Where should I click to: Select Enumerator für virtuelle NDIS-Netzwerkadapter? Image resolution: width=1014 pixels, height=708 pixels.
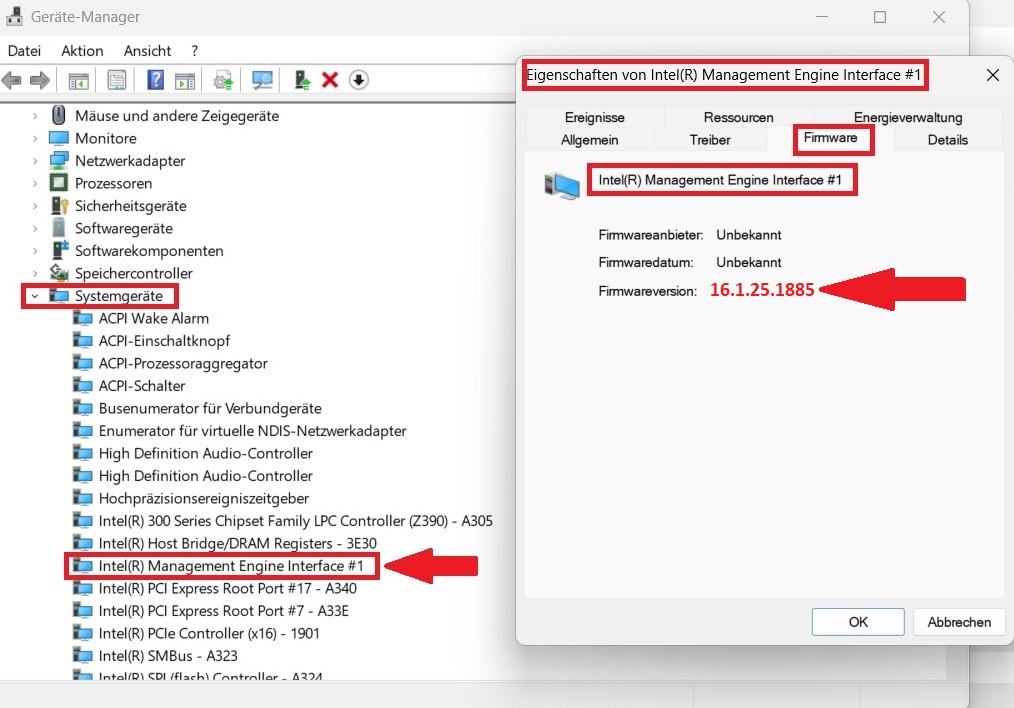pos(252,431)
